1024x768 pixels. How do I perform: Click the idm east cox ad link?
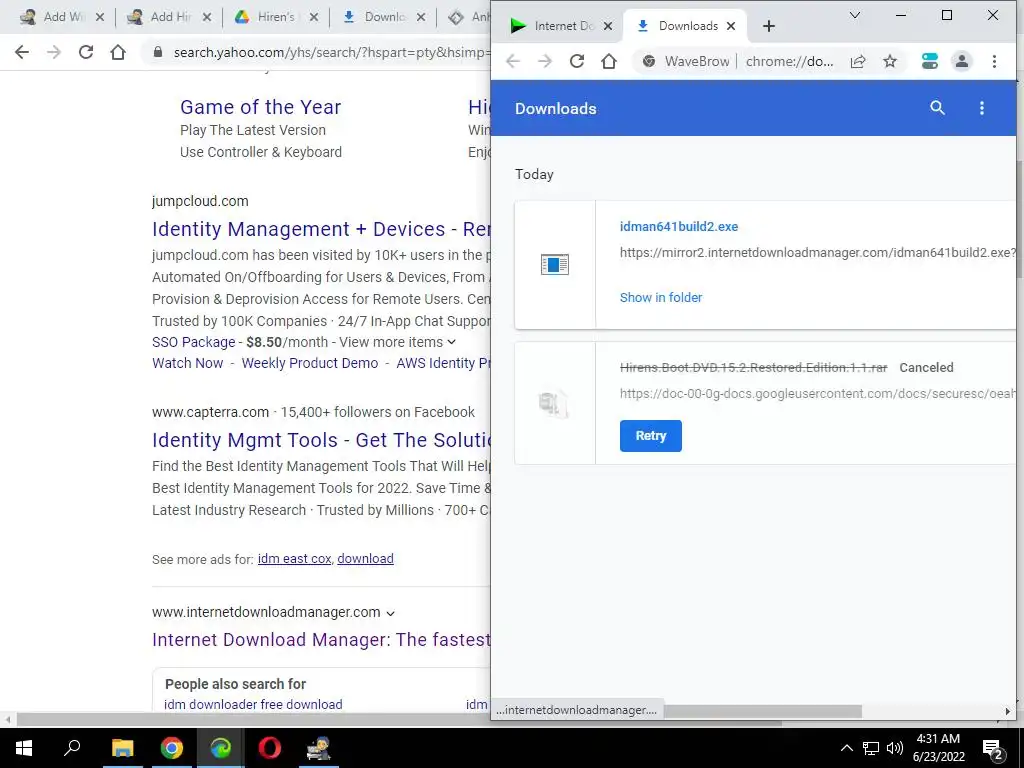tap(295, 559)
